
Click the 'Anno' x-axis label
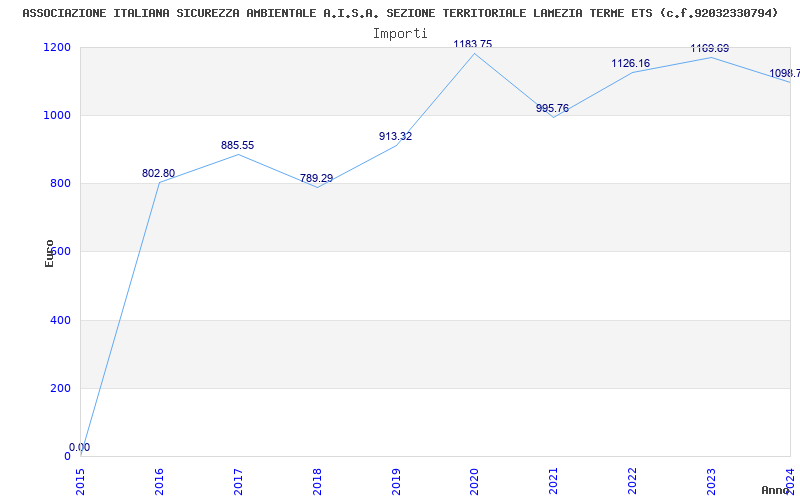click(x=775, y=490)
